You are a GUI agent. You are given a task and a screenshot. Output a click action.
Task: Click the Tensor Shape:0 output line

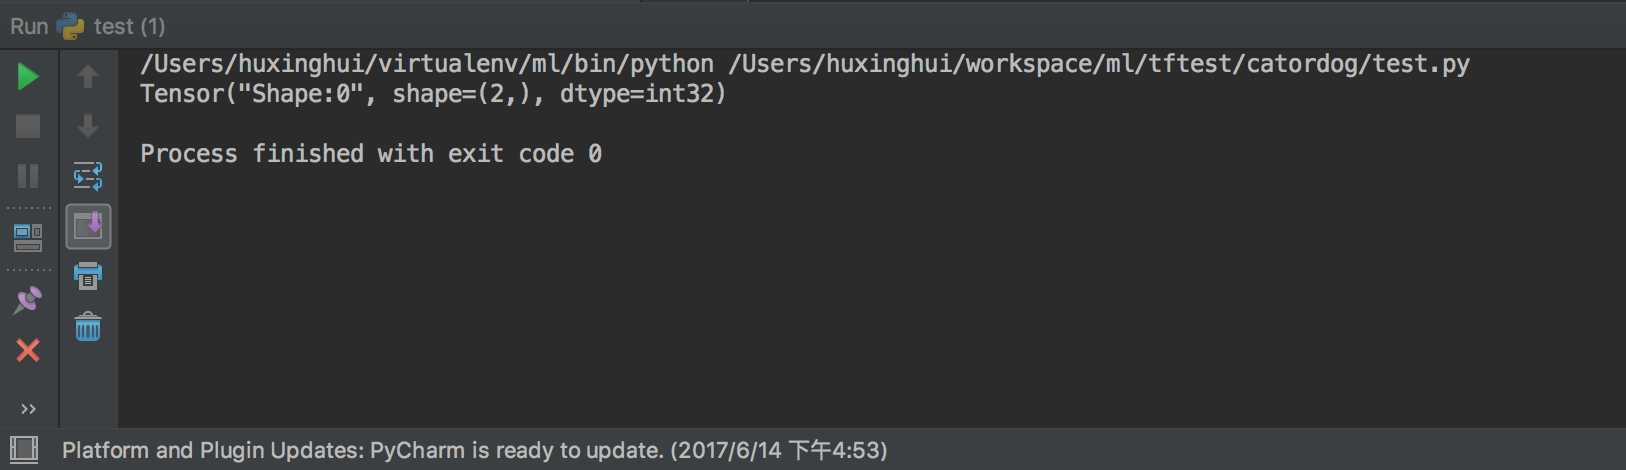pyautogui.click(x=433, y=94)
